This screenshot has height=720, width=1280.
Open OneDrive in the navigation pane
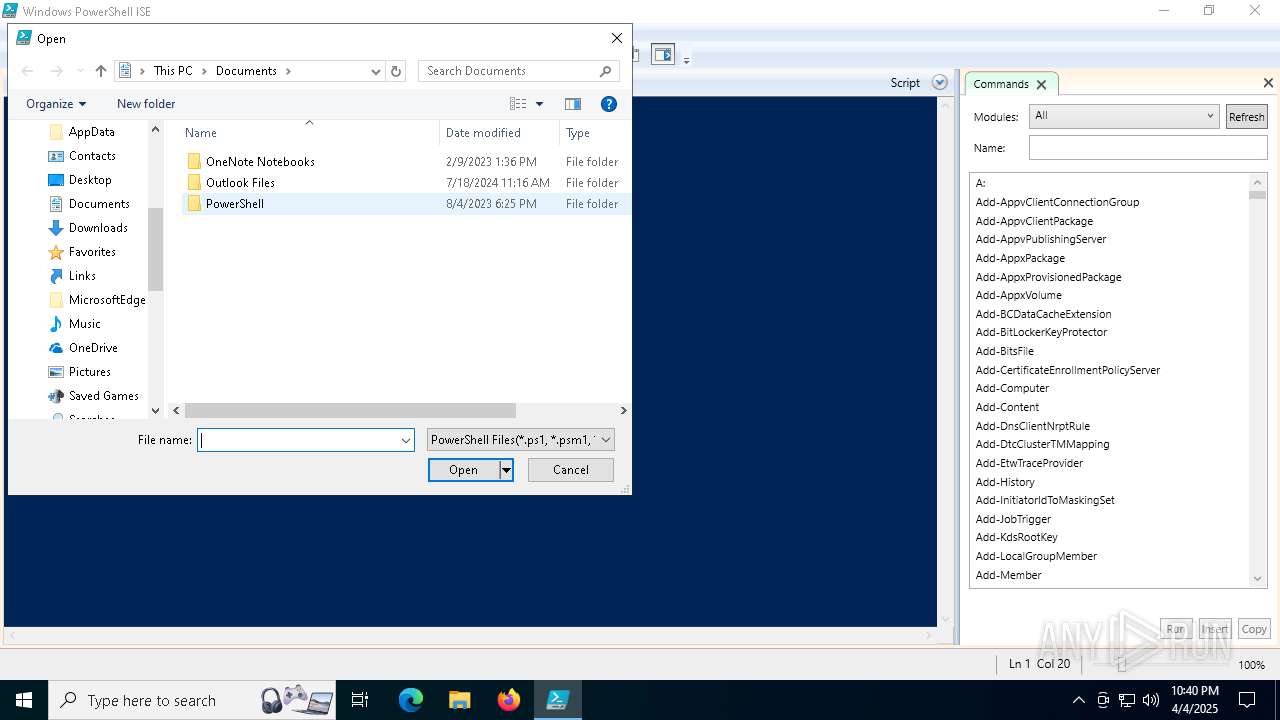(x=93, y=348)
